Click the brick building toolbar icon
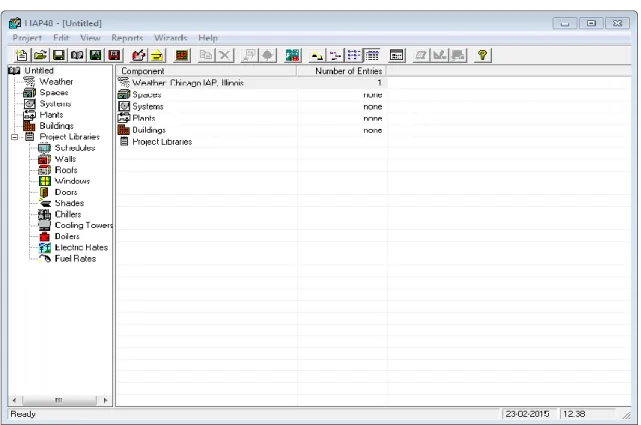This screenshot has width=641, height=425. (182, 55)
